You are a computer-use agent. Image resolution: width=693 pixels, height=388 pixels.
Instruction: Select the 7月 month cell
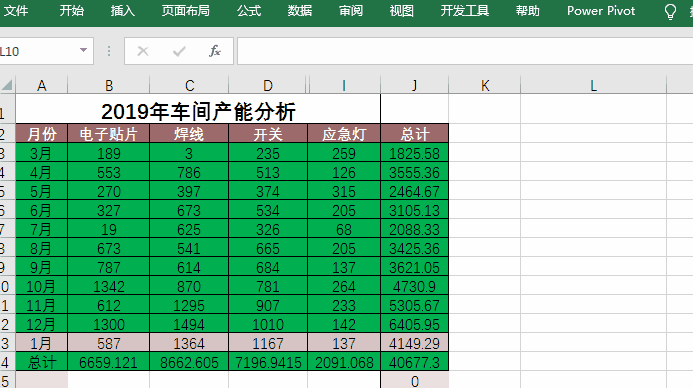pyautogui.click(x=42, y=229)
